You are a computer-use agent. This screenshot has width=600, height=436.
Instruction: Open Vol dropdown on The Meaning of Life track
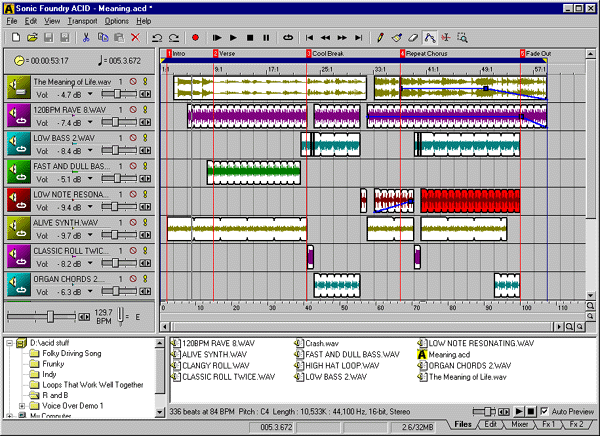tap(90, 94)
